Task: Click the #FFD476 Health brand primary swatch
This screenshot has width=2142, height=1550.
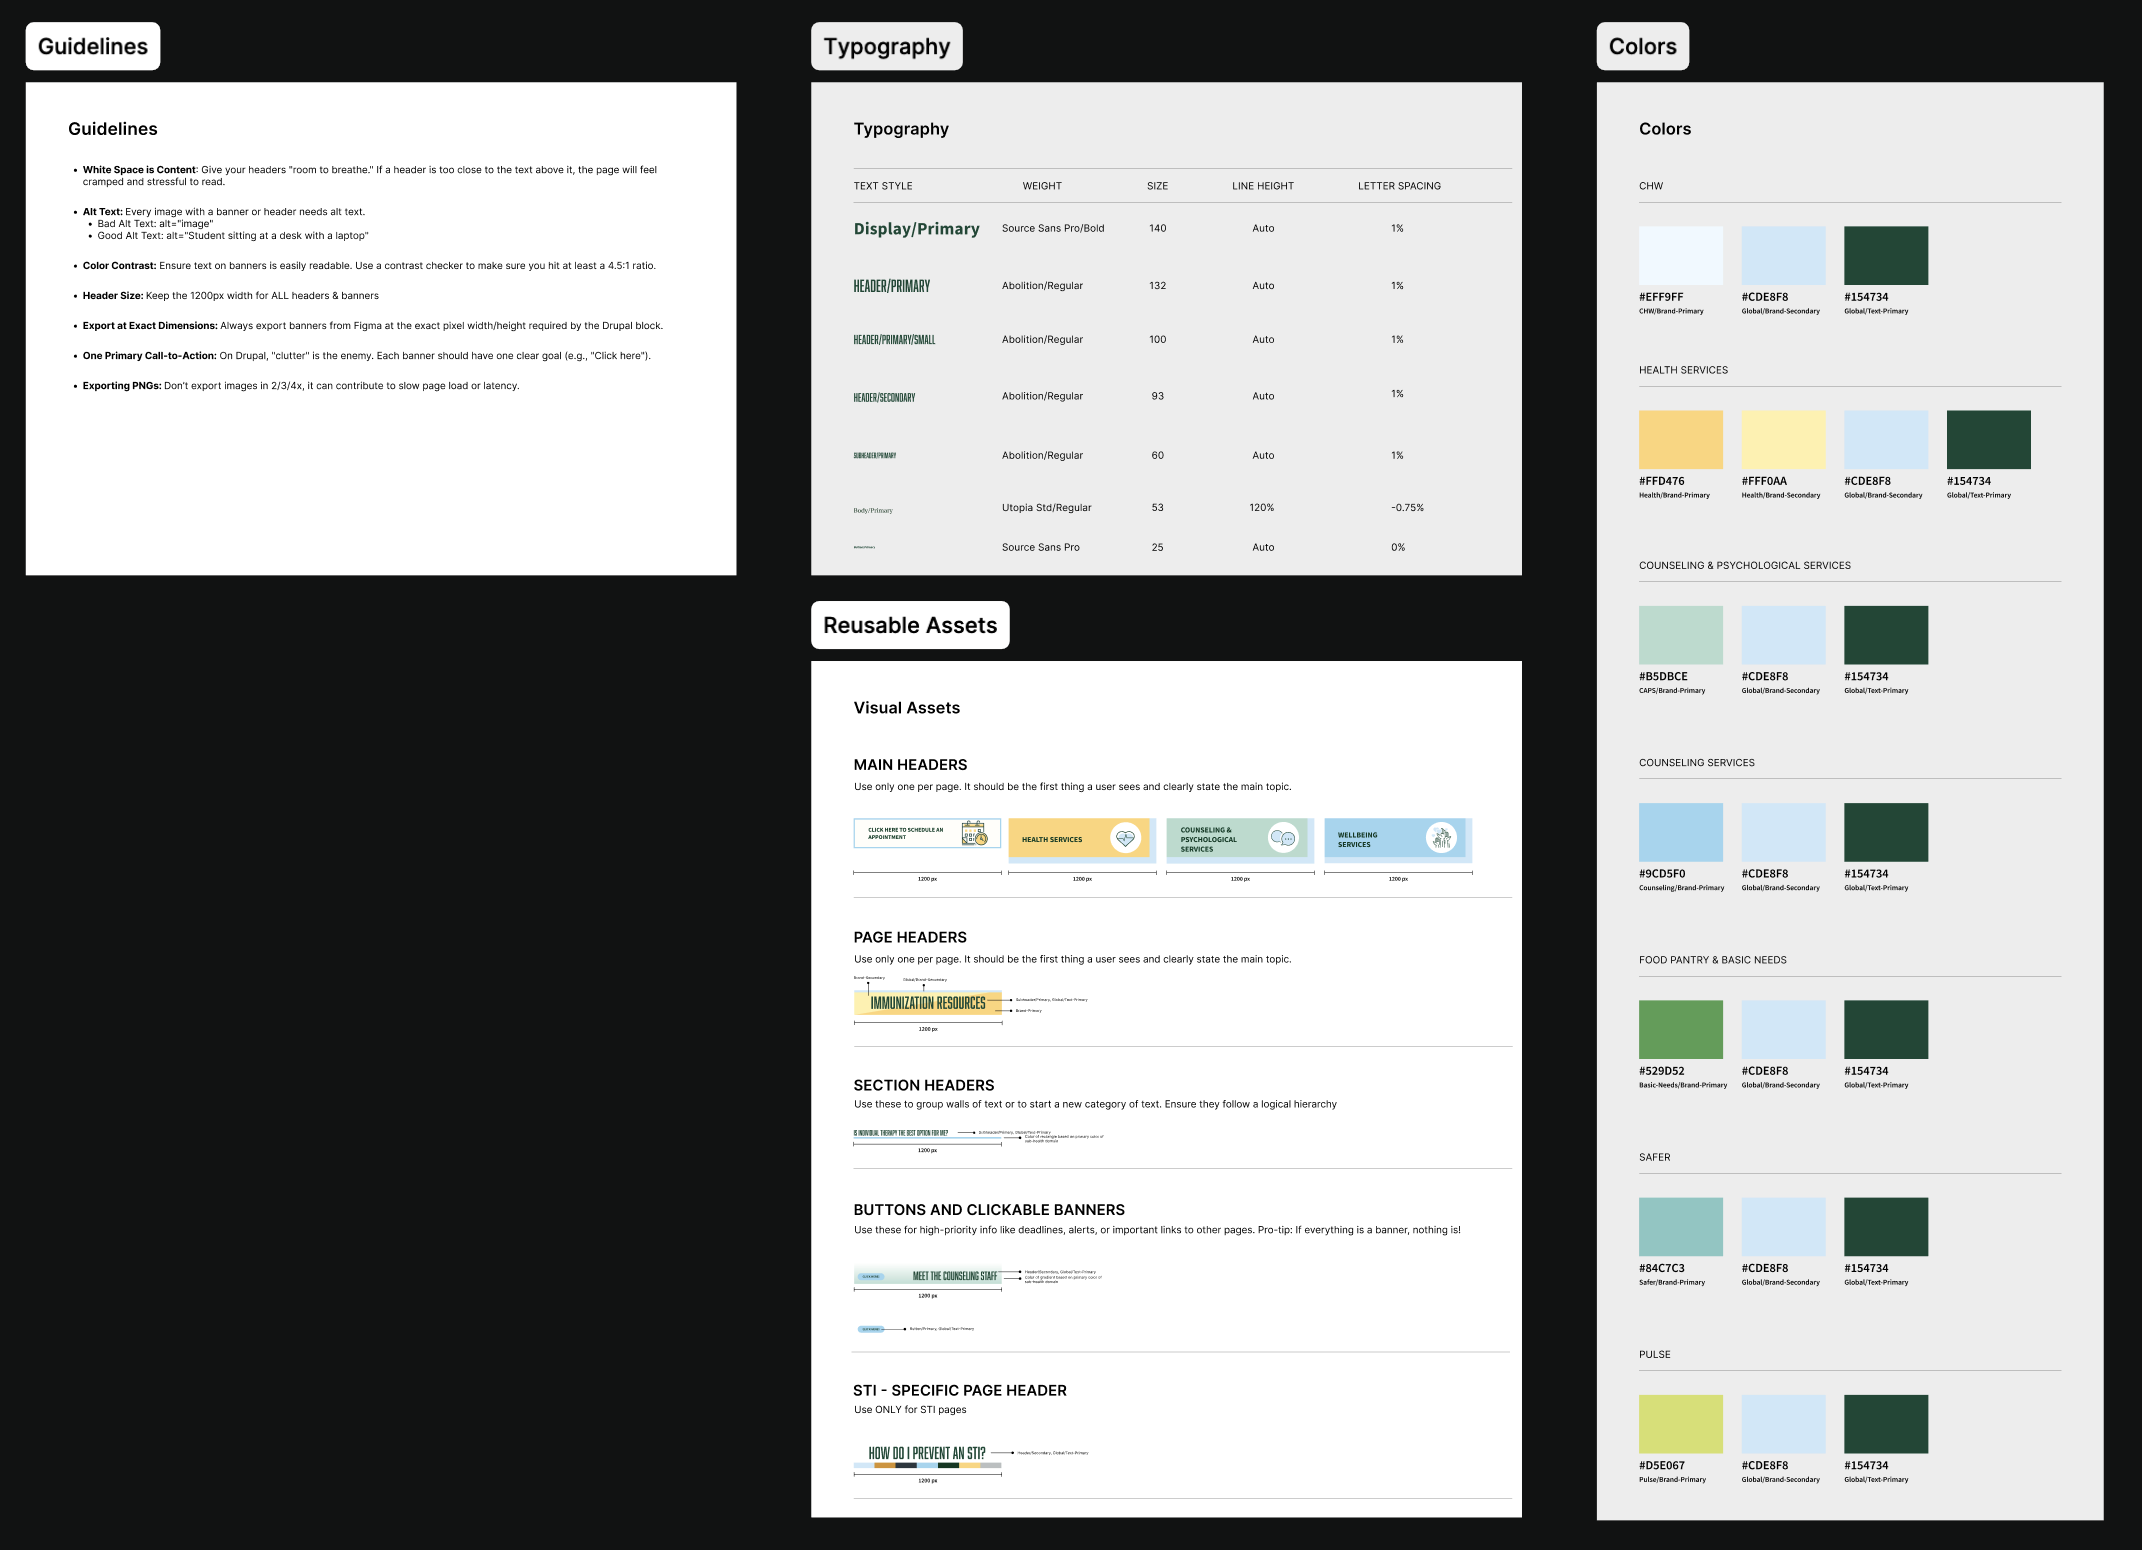Action: [1680, 439]
